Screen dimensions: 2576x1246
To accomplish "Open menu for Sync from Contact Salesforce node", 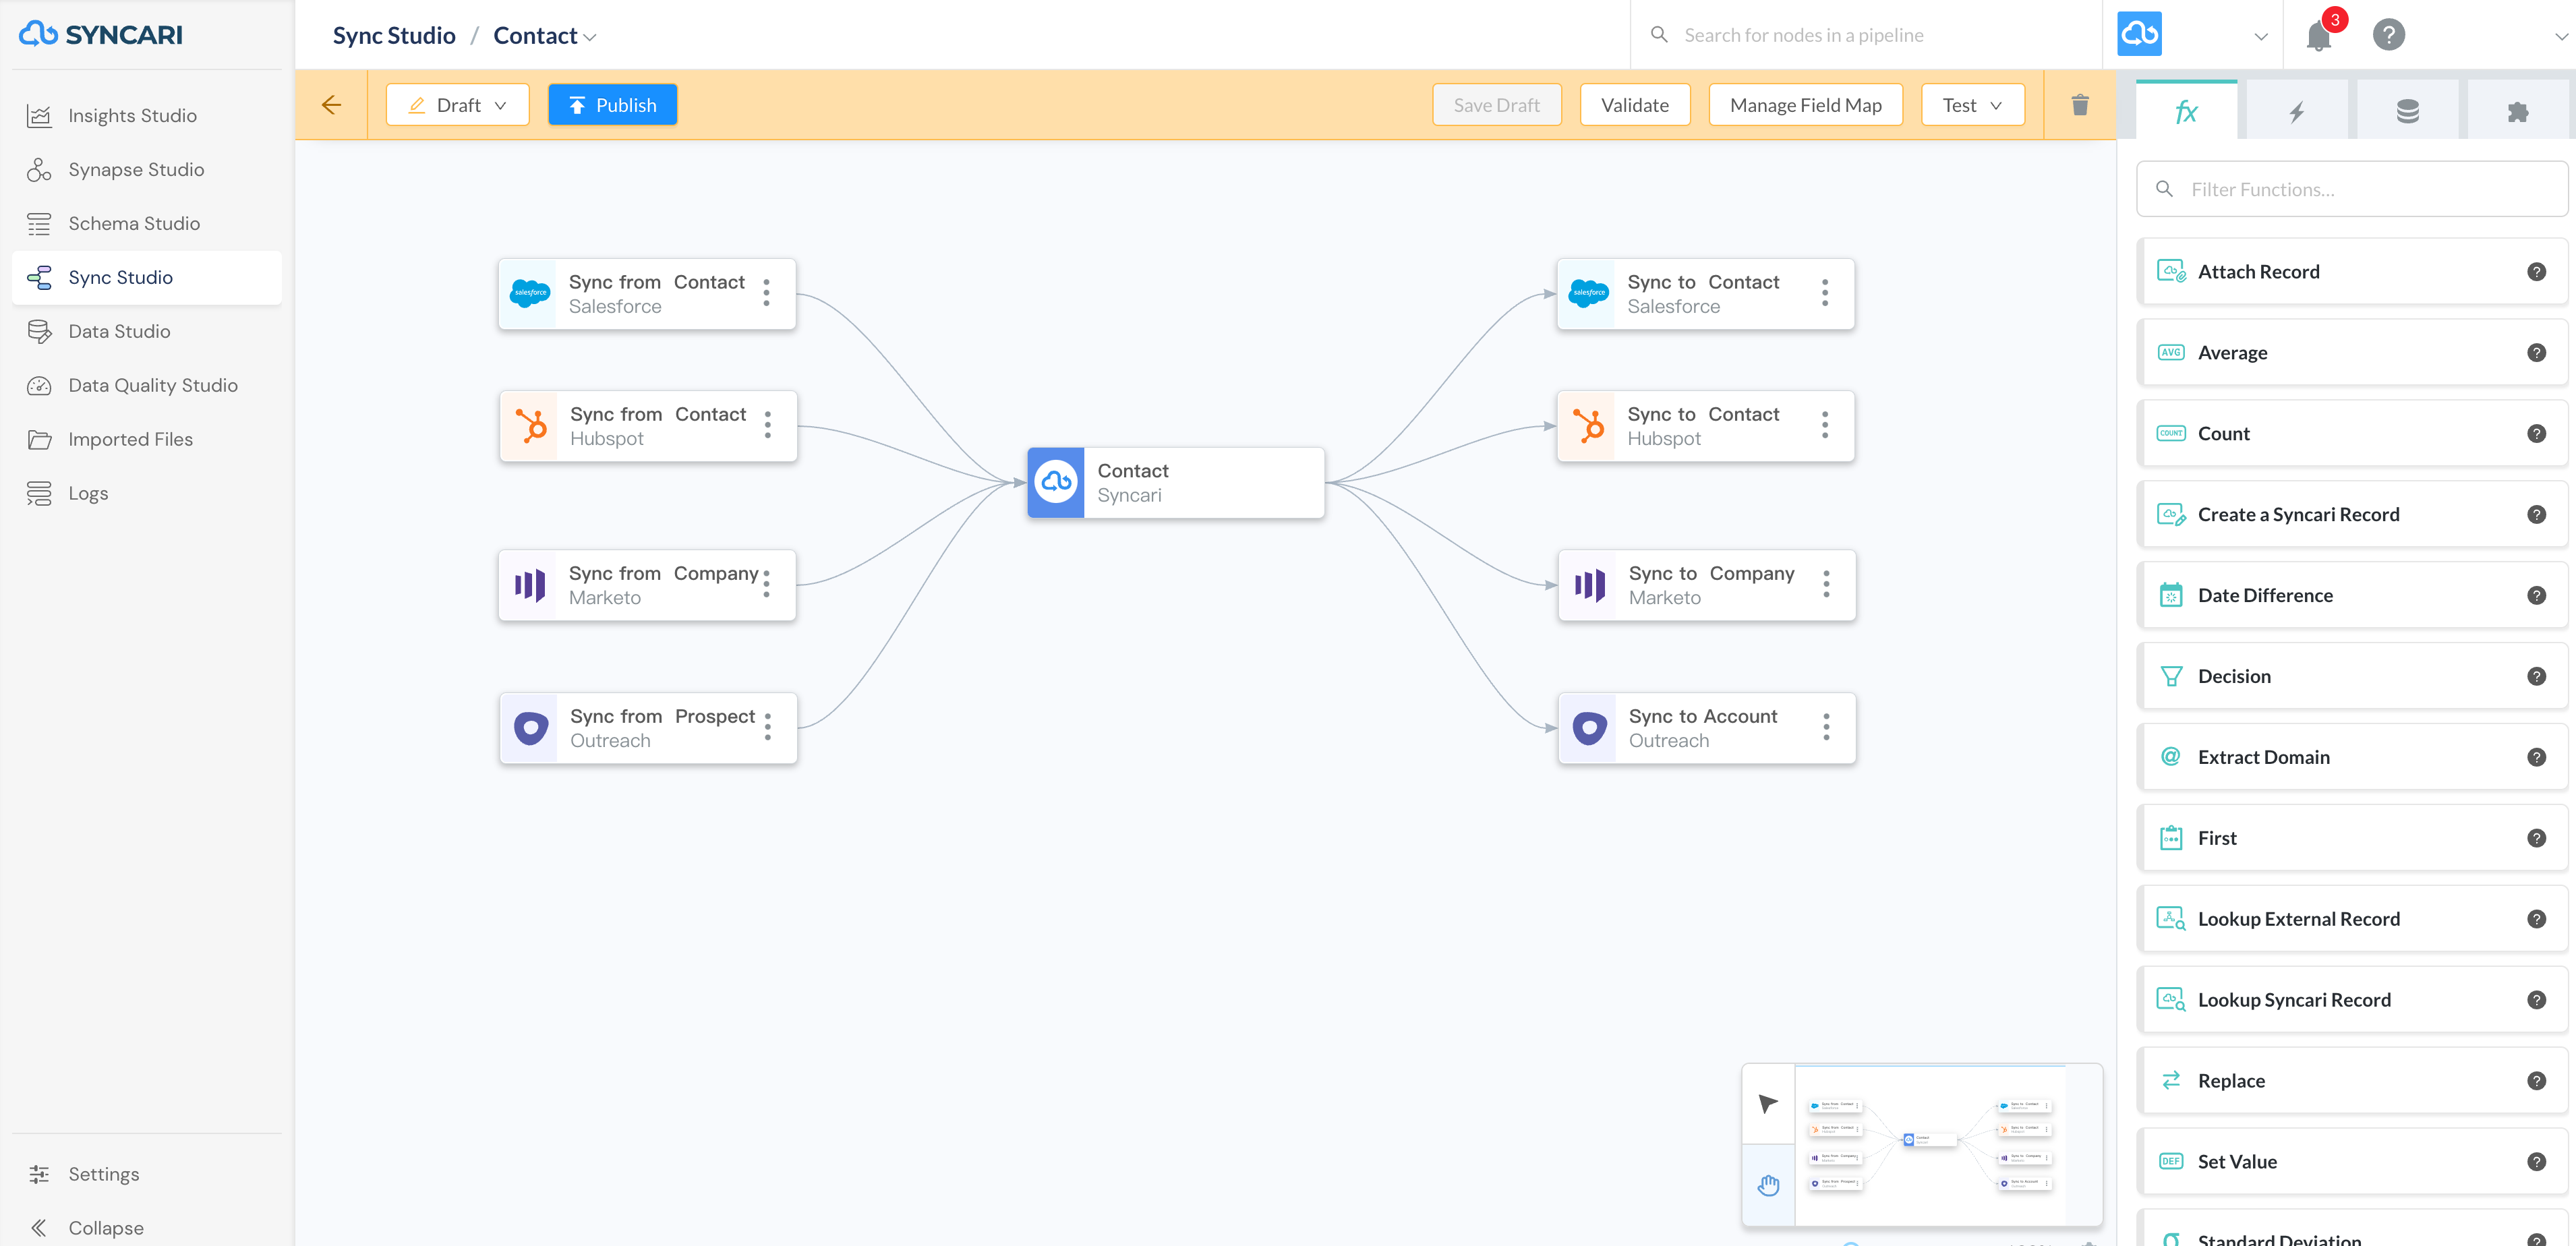I will [767, 293].
